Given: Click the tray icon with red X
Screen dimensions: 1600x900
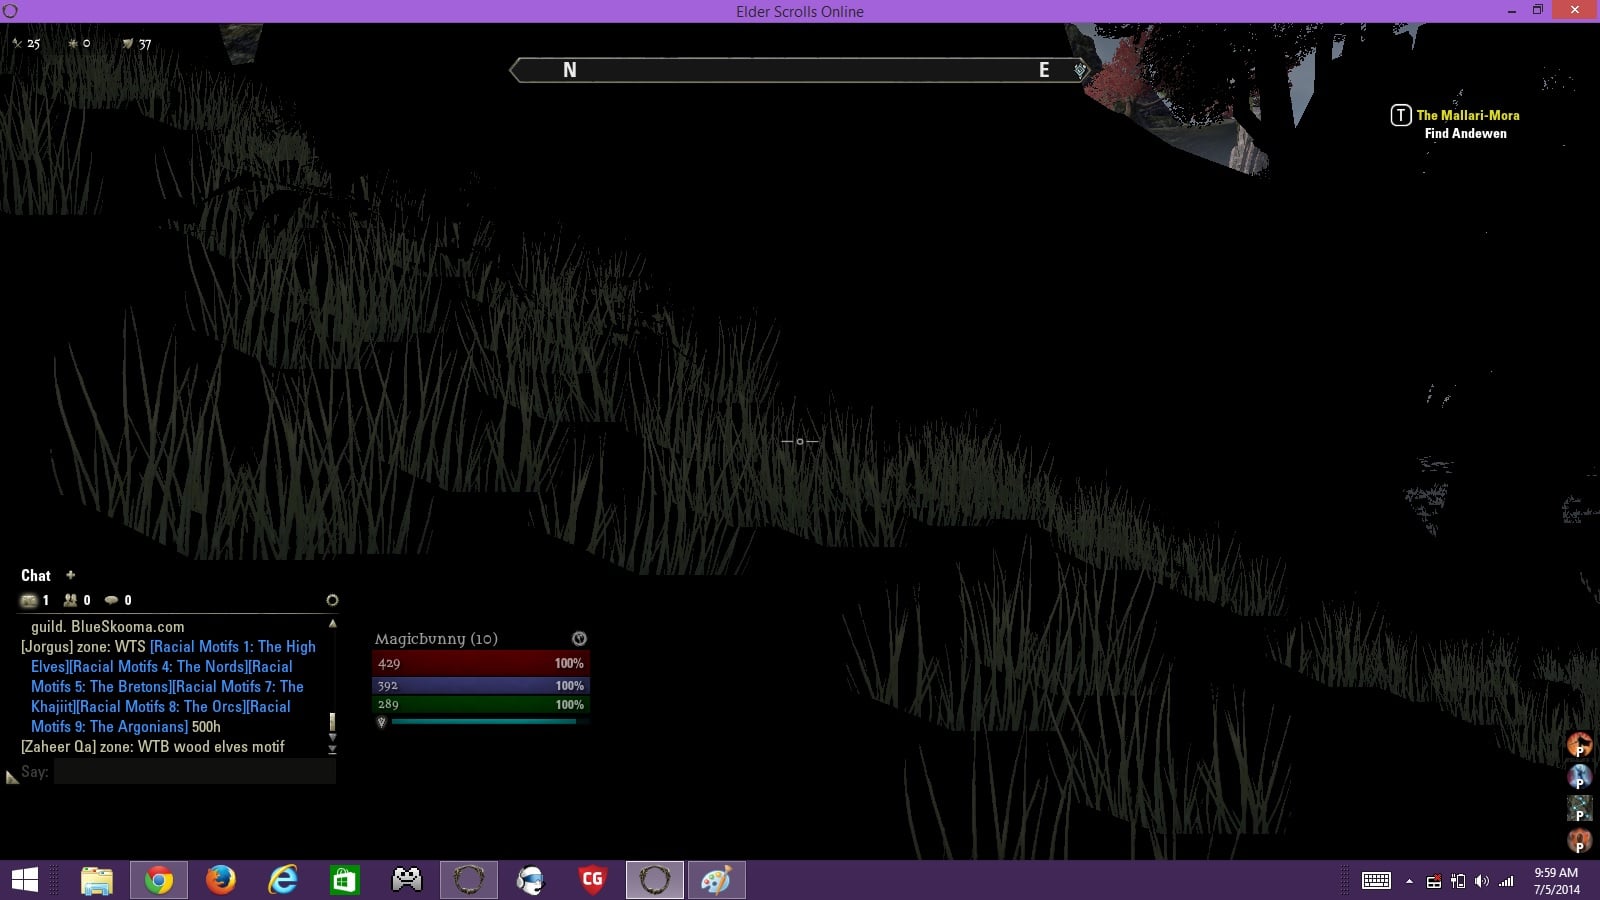Looking at the screenshot, I should tap(1433, 881).
